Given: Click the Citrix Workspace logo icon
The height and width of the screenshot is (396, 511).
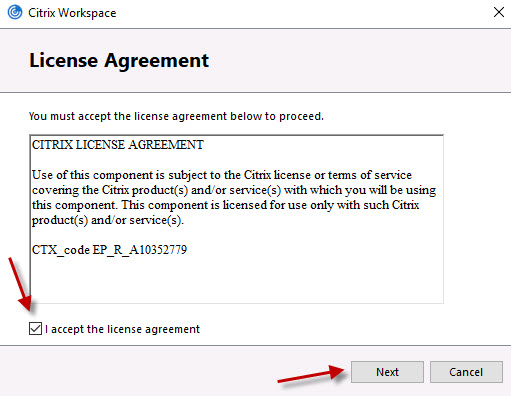Looking at the screenshot, I should (15, 13).
